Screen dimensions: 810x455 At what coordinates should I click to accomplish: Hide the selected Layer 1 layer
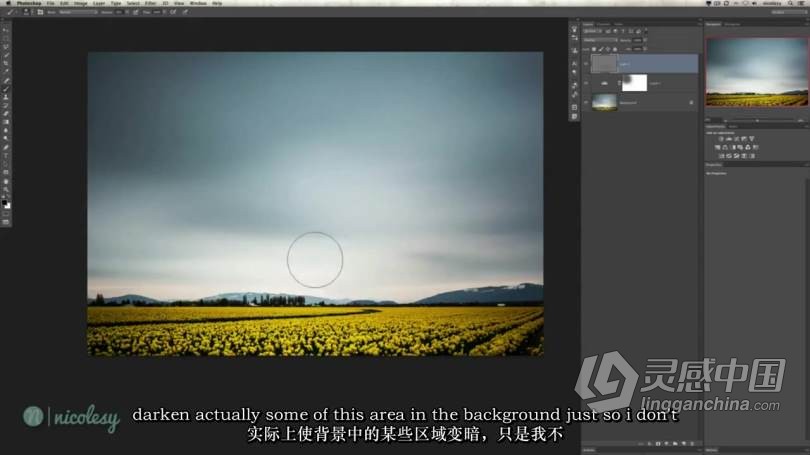tap(586, 64)
